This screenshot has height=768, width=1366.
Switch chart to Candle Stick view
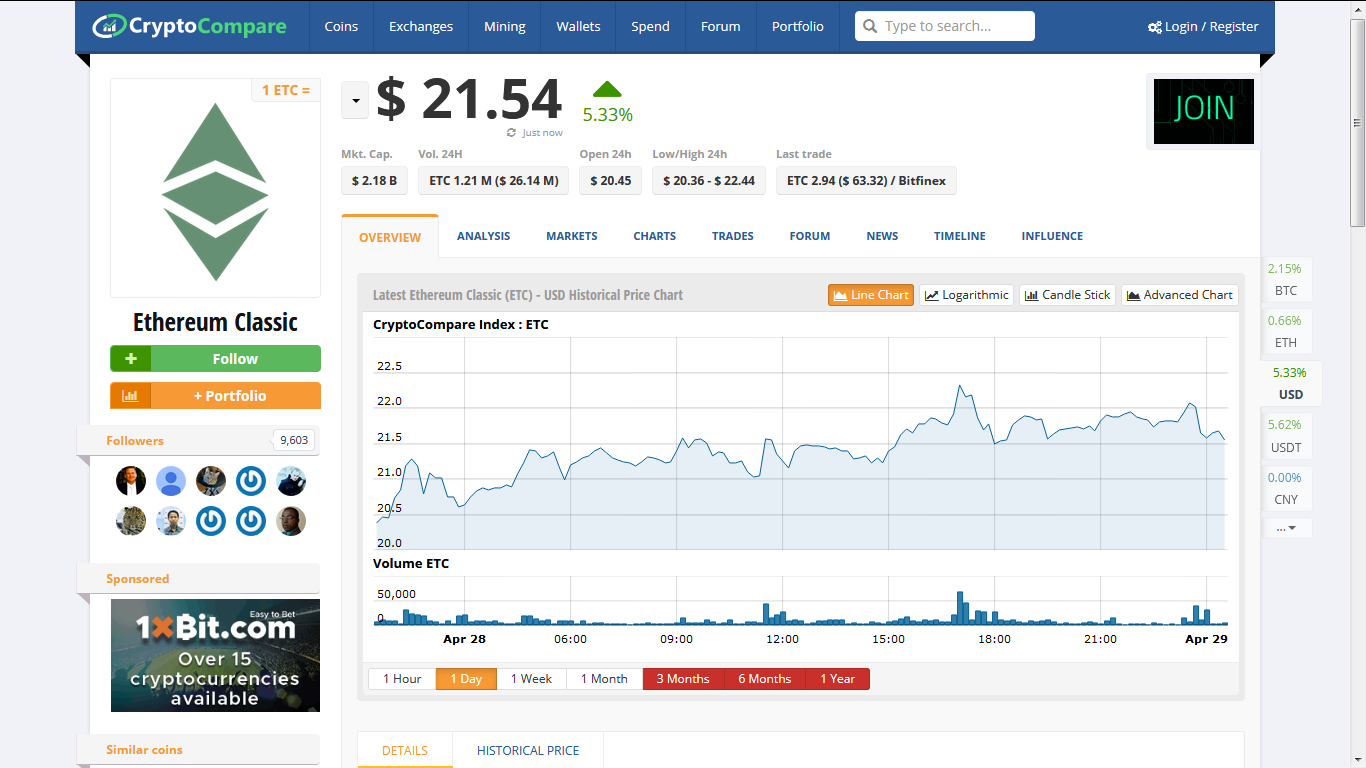[1067, 295]
